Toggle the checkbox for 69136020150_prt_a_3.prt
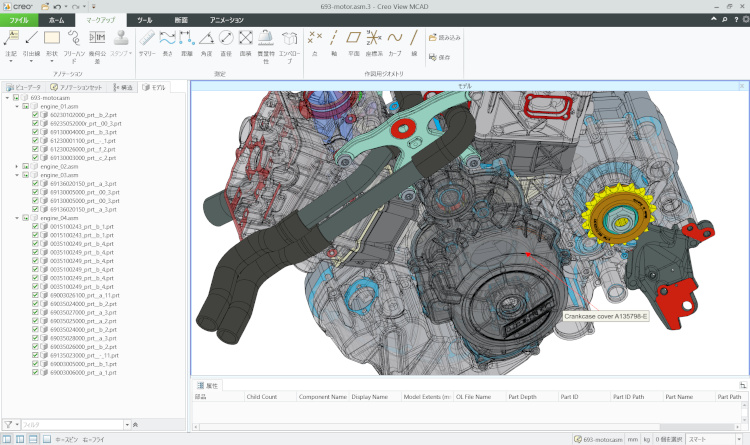 coord(35,184)
